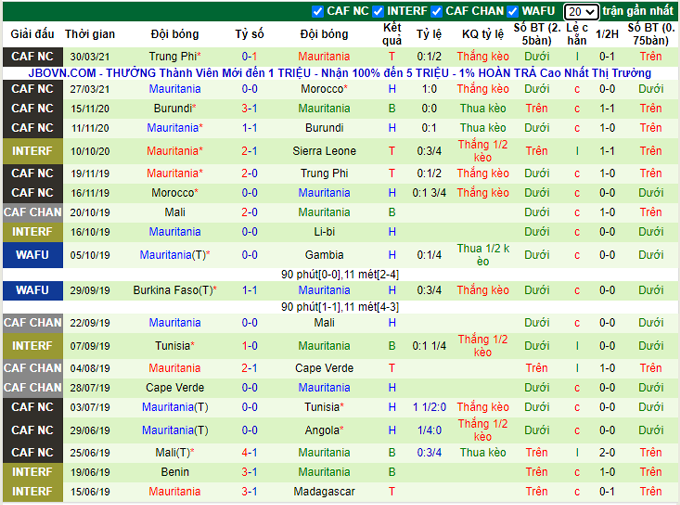680x505 pixels.
Task: Uncheck the CAF NC filter checkbox
Action: pos(318,11)
